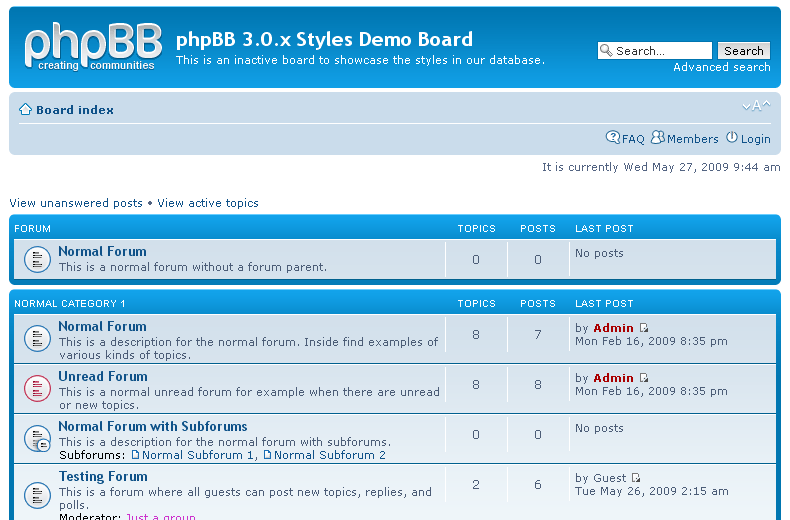This screenshot has height=520, width=790.
Task: Click the Members people icon
Action: 657,137
